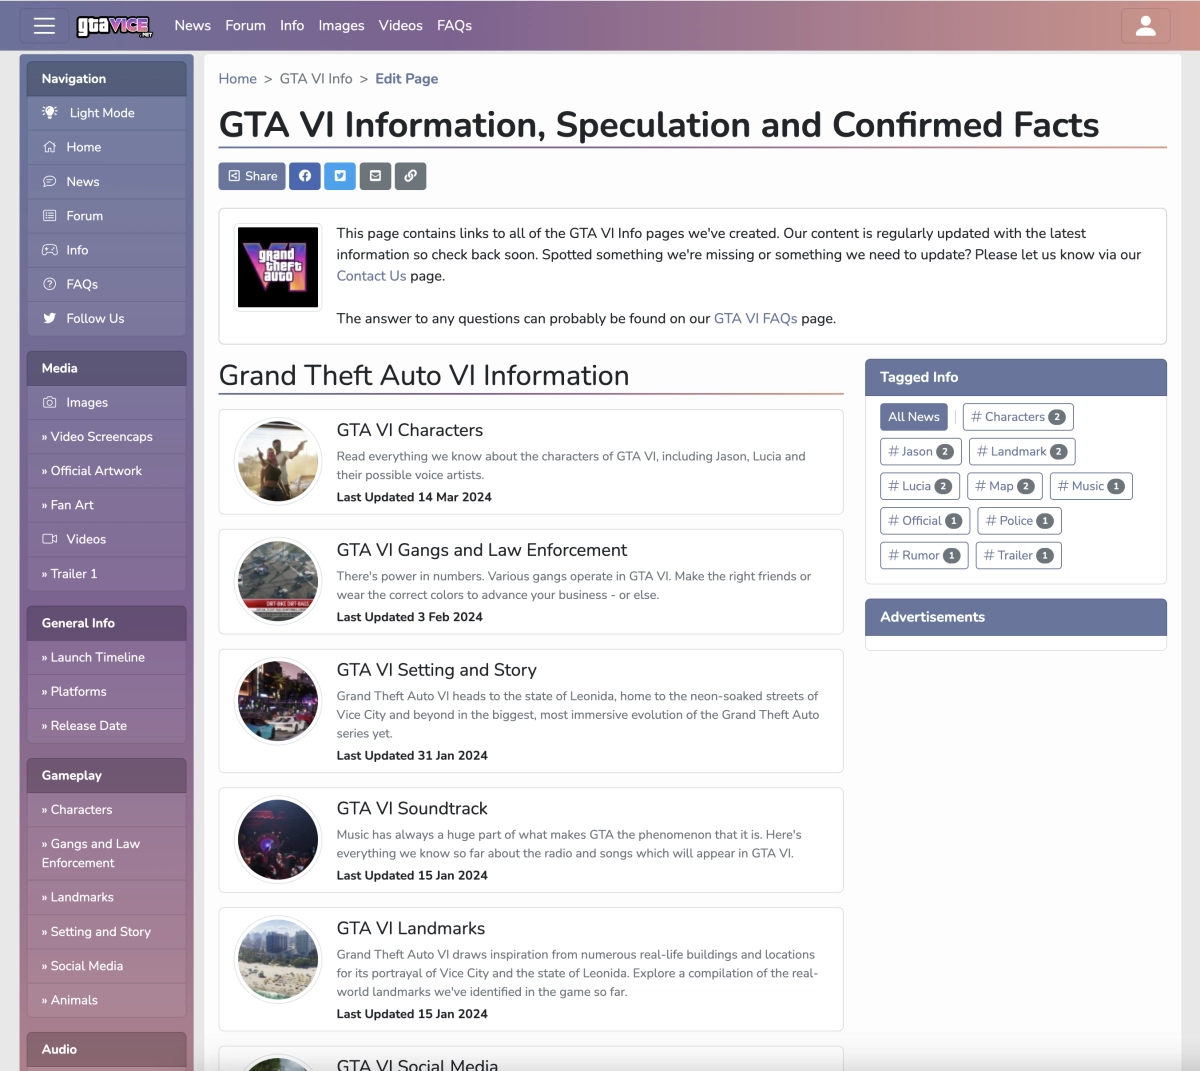1200x1071 pixels.
Task: Open Images in Media sidebar section
Action: [106, 402]
